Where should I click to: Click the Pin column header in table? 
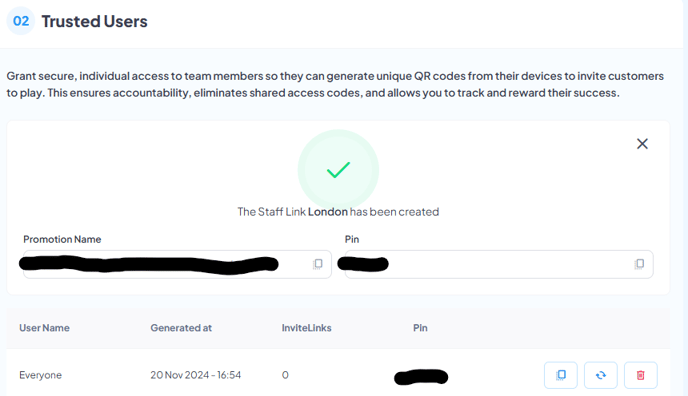pos(420,328)
